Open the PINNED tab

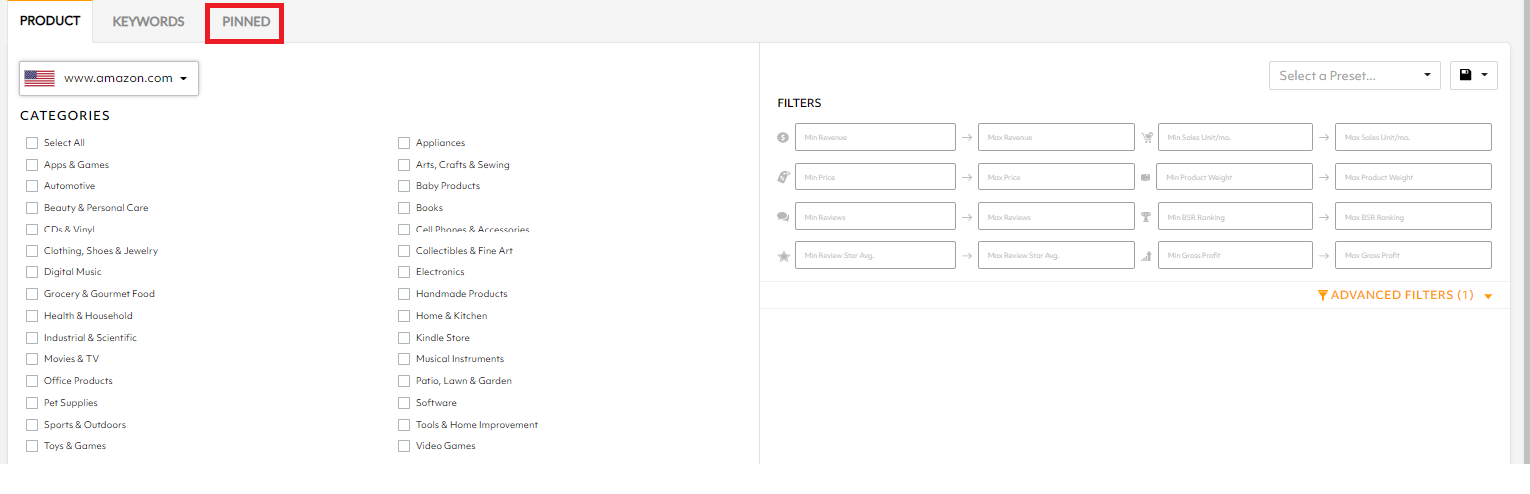click(x=246, y=22)
